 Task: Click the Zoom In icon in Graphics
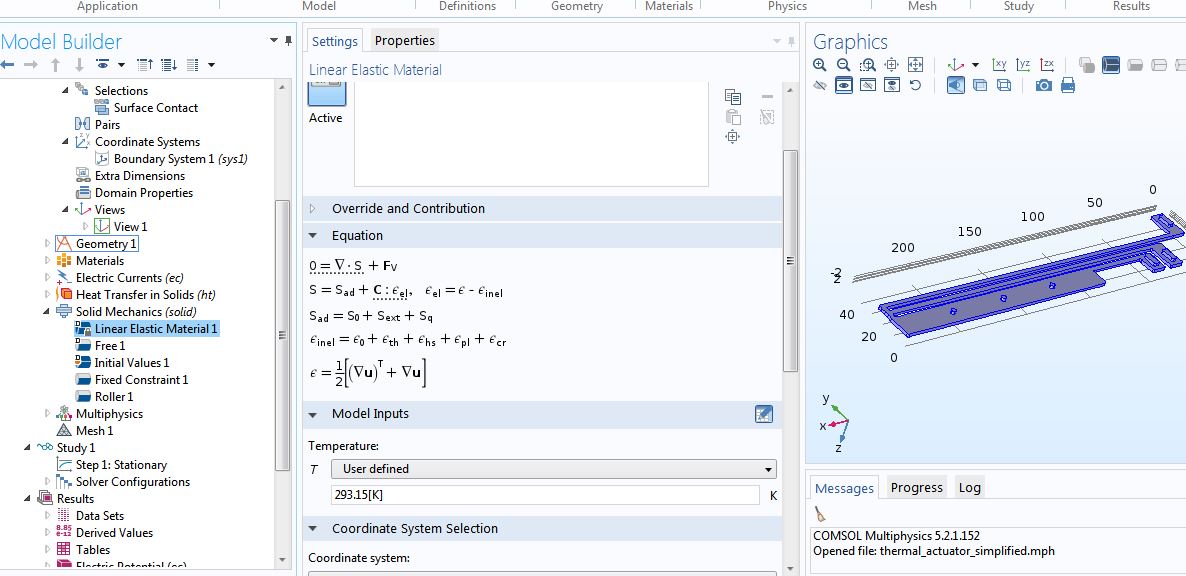coord(820,65)
